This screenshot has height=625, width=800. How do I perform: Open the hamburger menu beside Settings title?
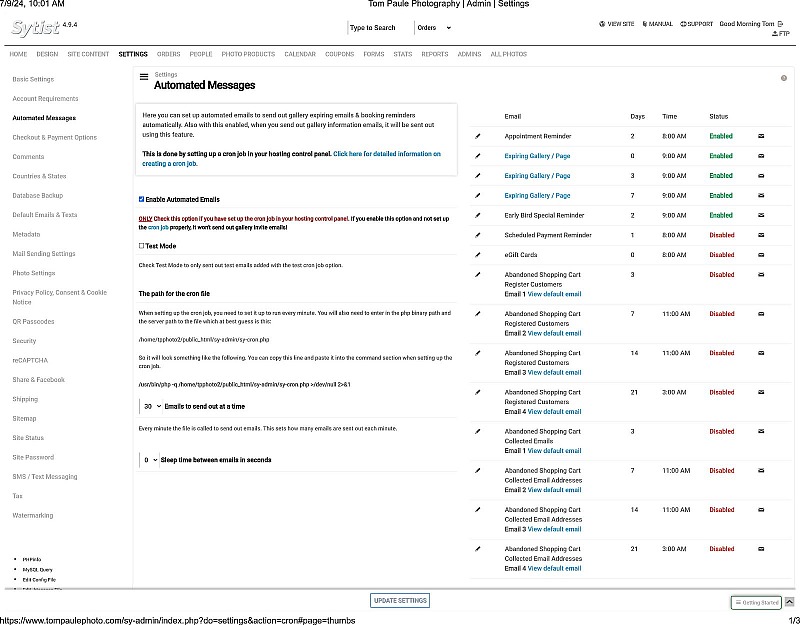pyautogui.click(x=144, y=77)
